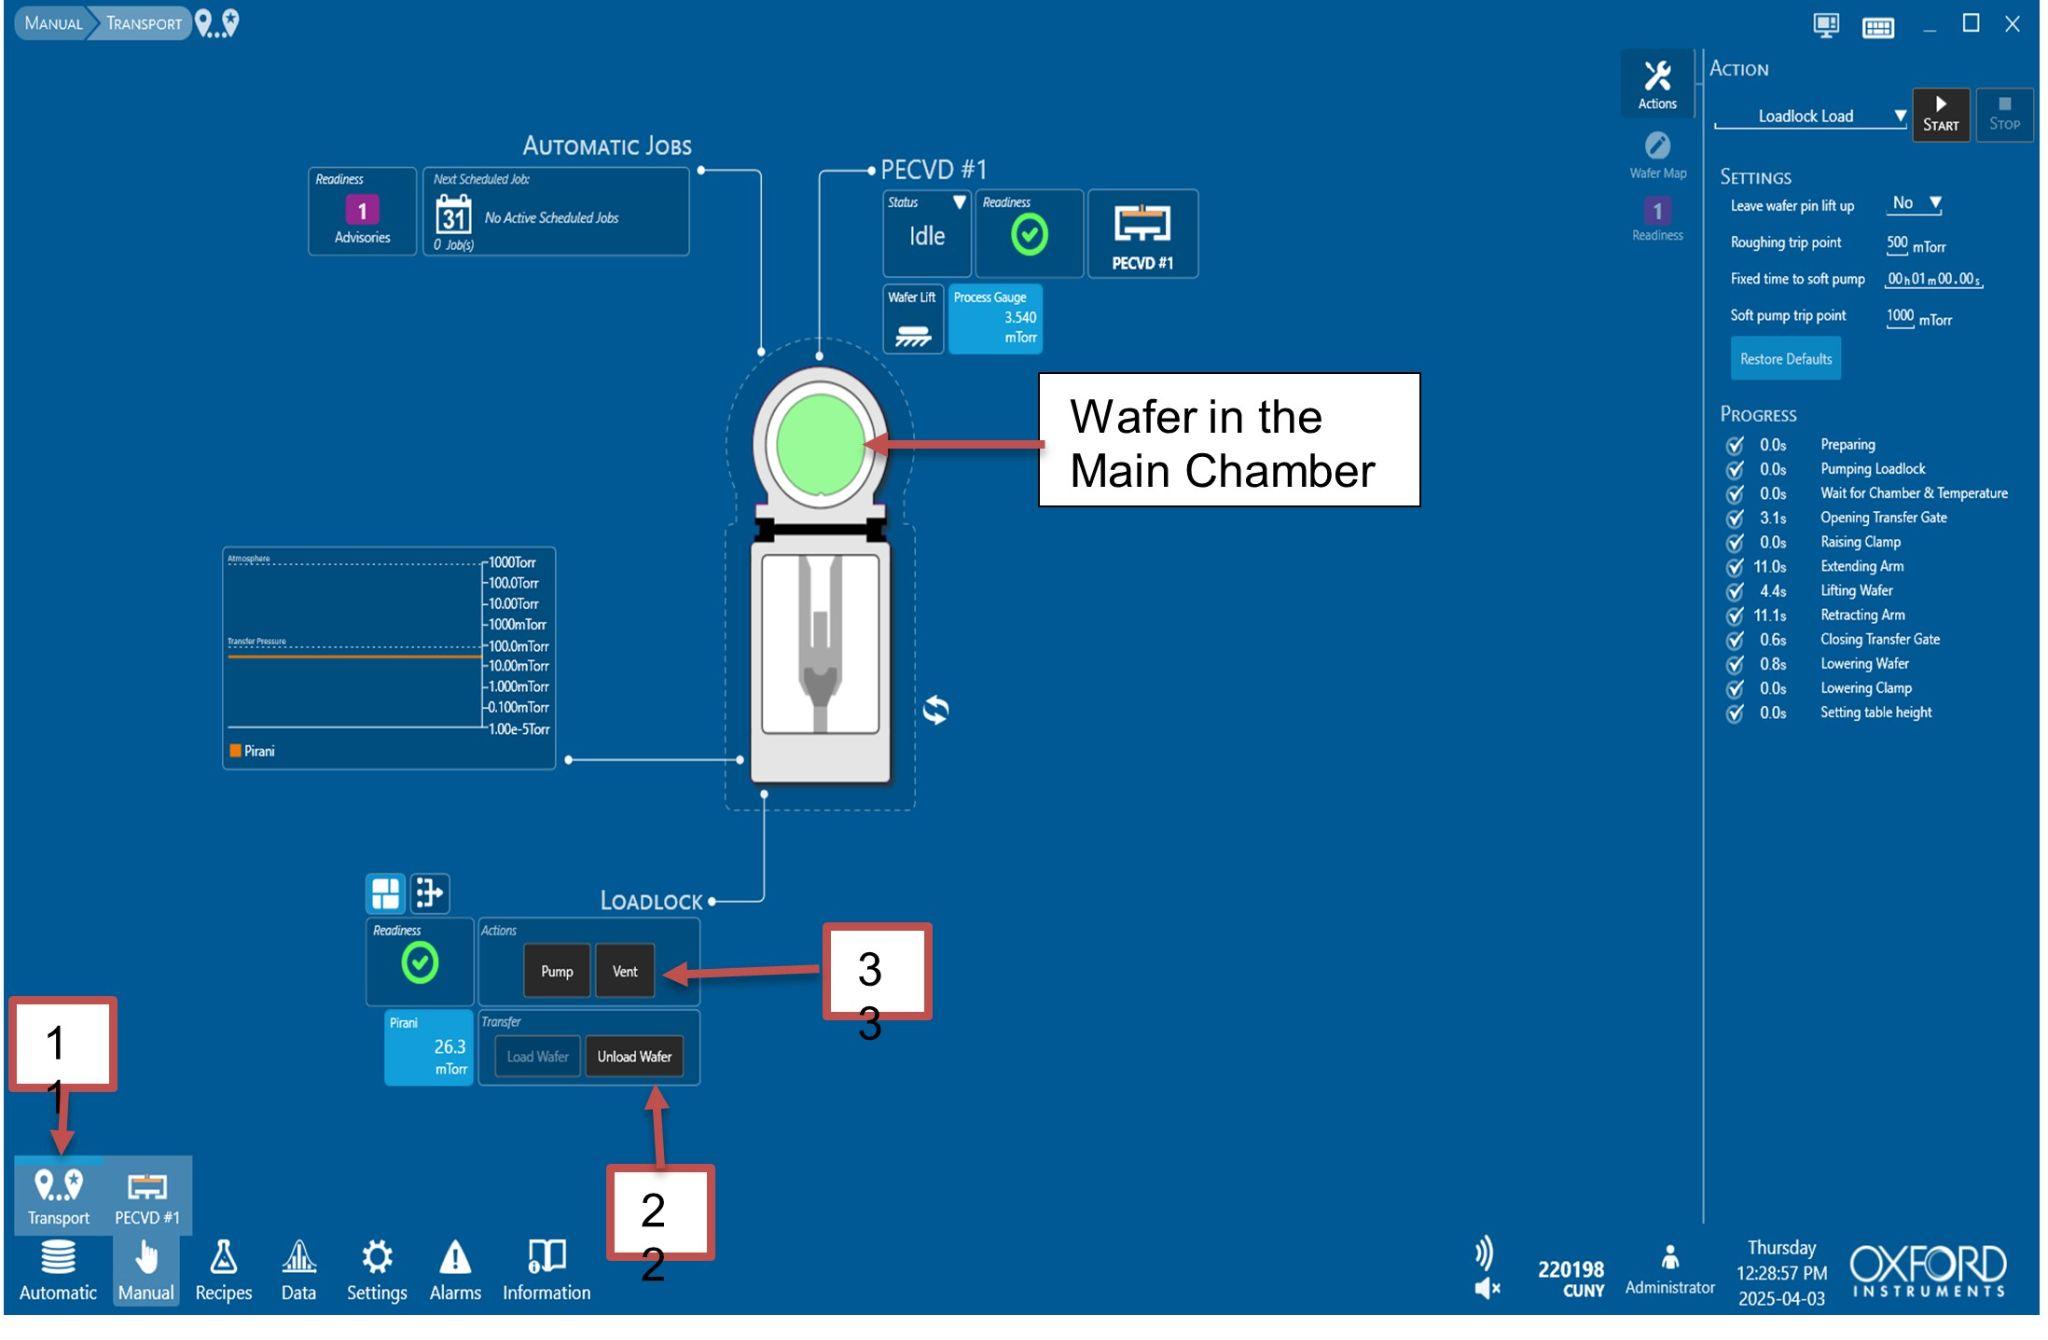
Task: Open the side Readiness badge panel
Action: 1657,219
